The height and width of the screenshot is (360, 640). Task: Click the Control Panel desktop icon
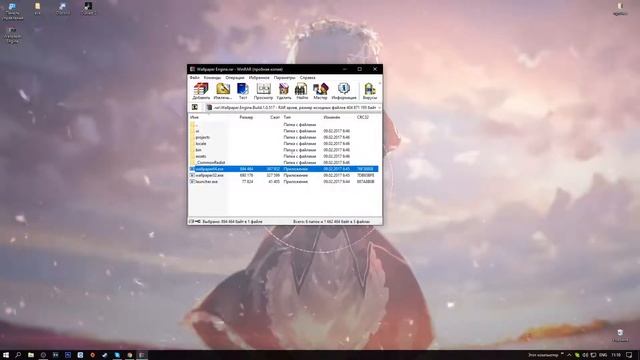pos(13,11)
